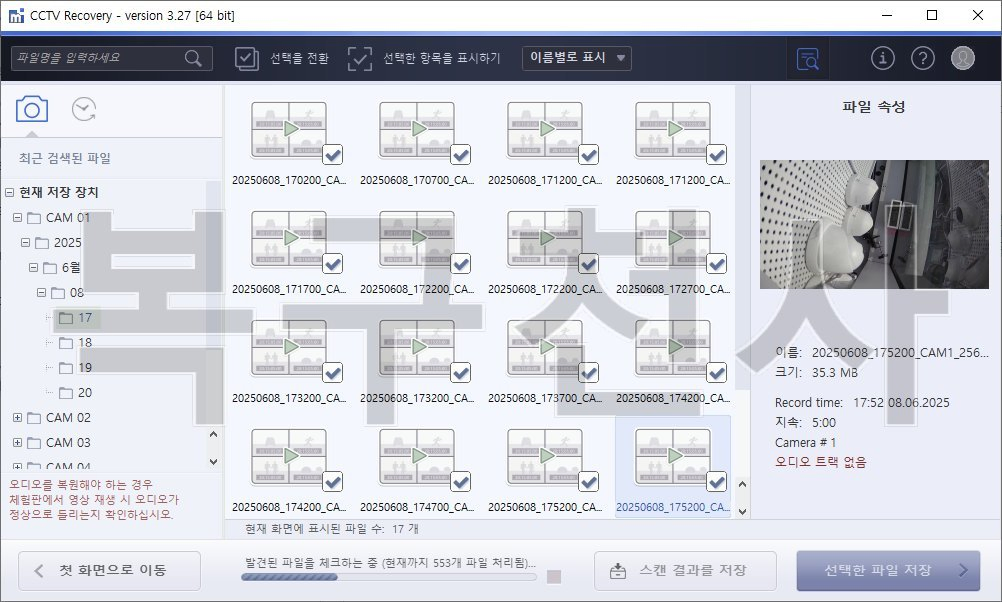Click the 6월 folder icon
Screen dimensions: 1002x602
[x=50, y=268]
